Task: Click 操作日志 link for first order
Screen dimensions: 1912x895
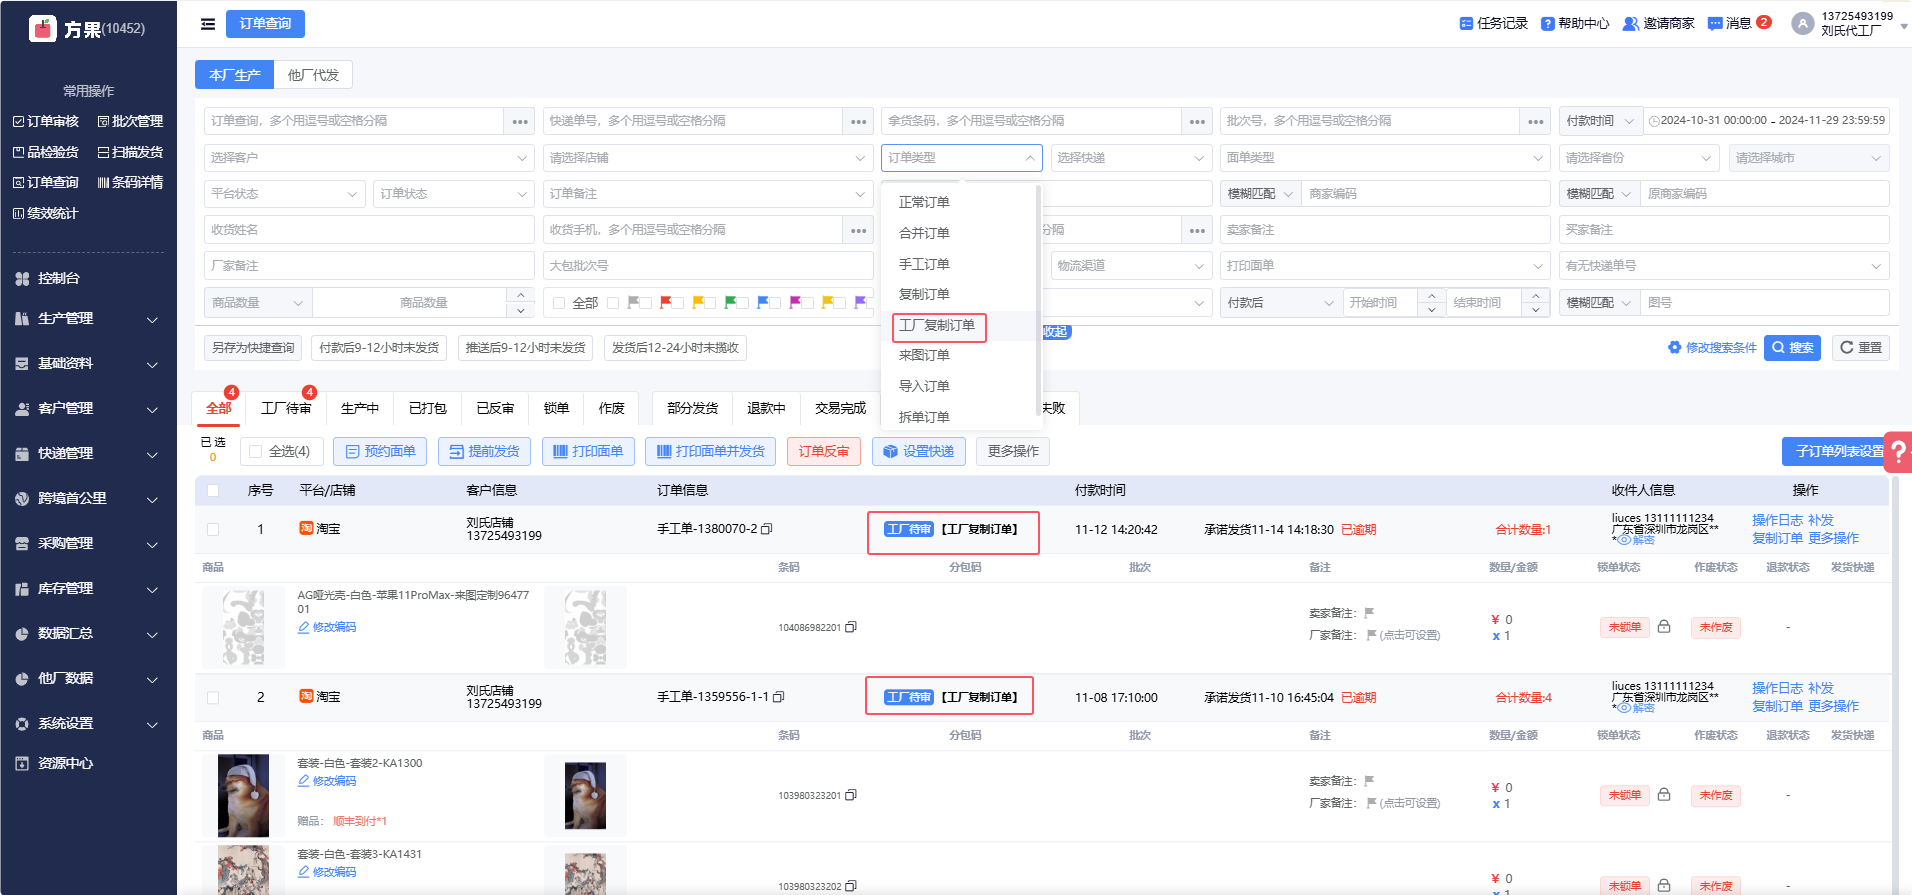Action: point(1777,520)
